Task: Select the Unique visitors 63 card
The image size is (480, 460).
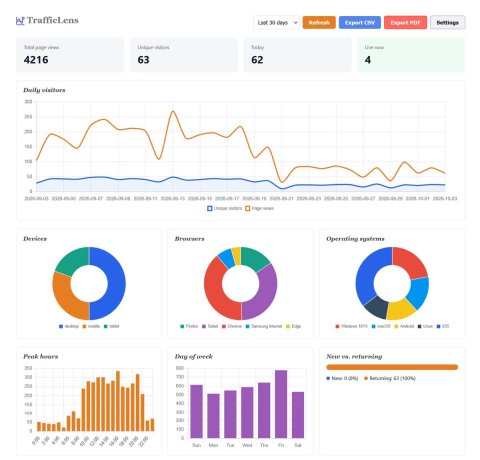Action: 184,55
